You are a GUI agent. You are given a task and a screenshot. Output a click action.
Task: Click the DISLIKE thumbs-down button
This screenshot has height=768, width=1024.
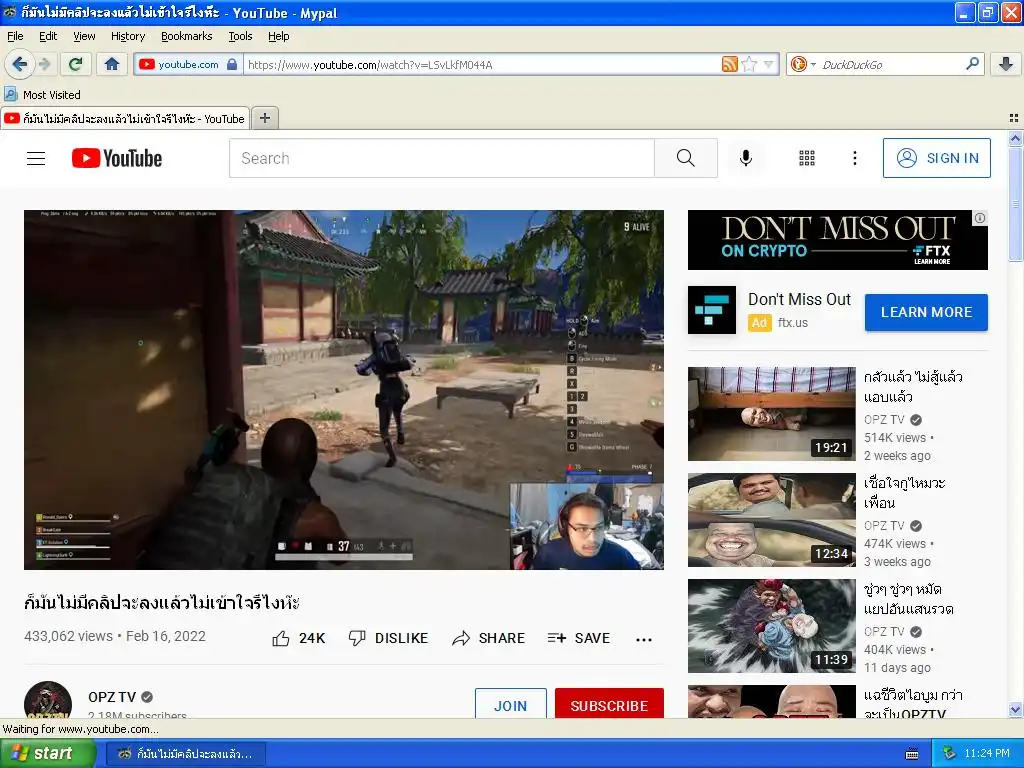[x=388, y=638]
